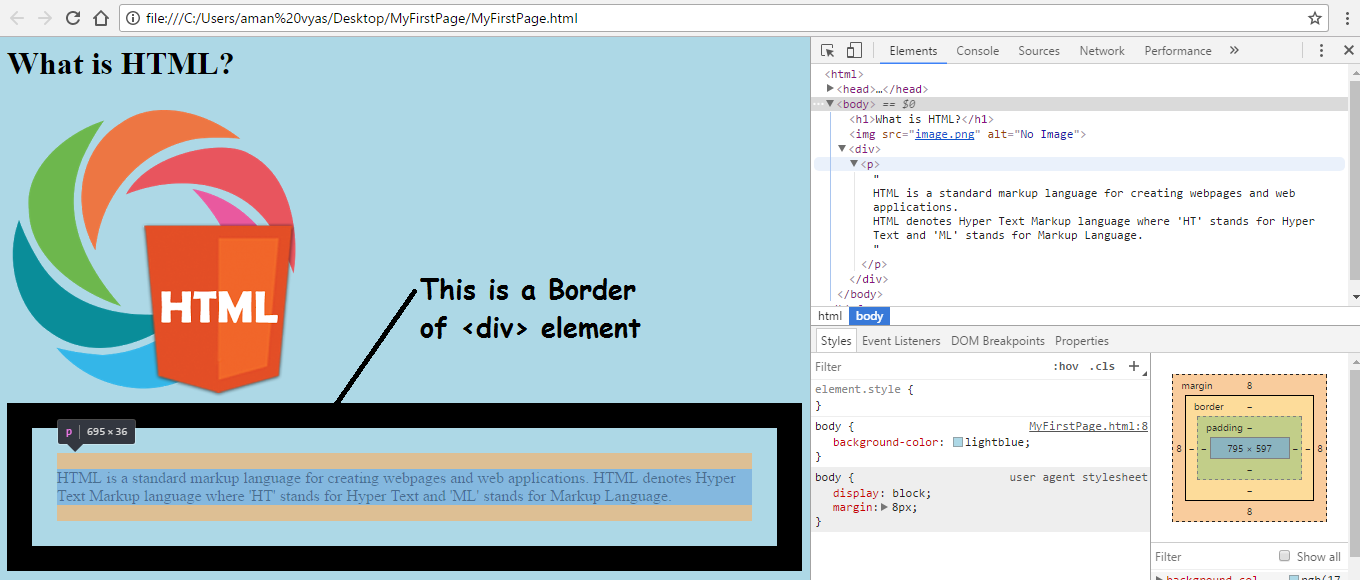Reload the page with the refresh icon
Screen dimensions: 1360x580
point(71,17)
